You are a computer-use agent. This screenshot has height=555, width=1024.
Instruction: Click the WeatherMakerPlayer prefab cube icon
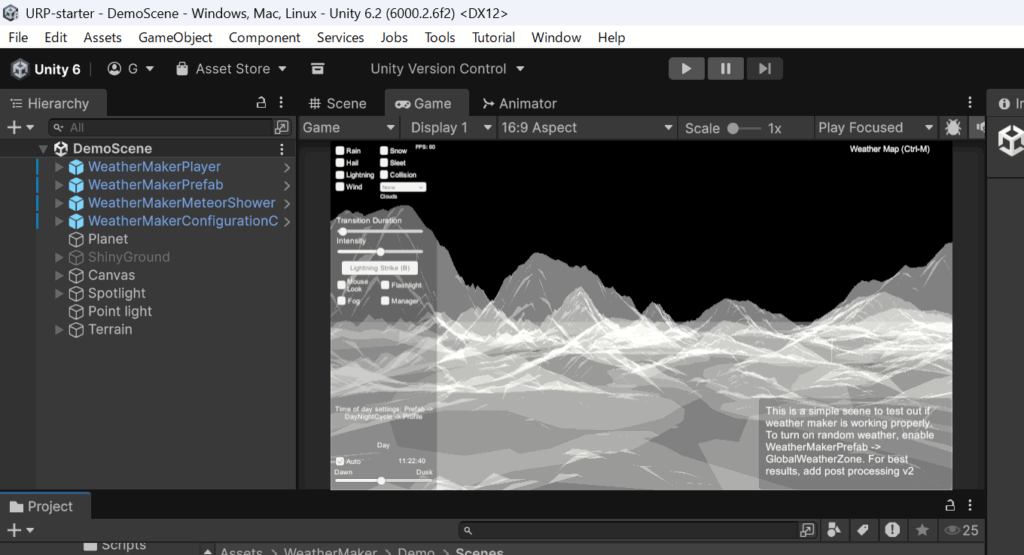tap(76, 167)
